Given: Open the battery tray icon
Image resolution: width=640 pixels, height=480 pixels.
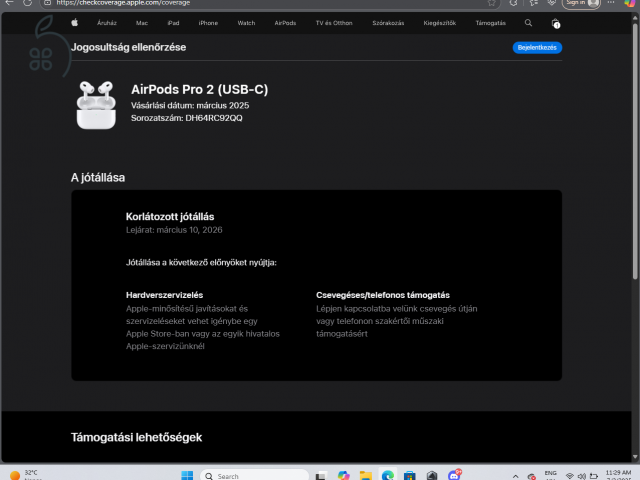Looking at the screenshot, I should pos(594,476).
